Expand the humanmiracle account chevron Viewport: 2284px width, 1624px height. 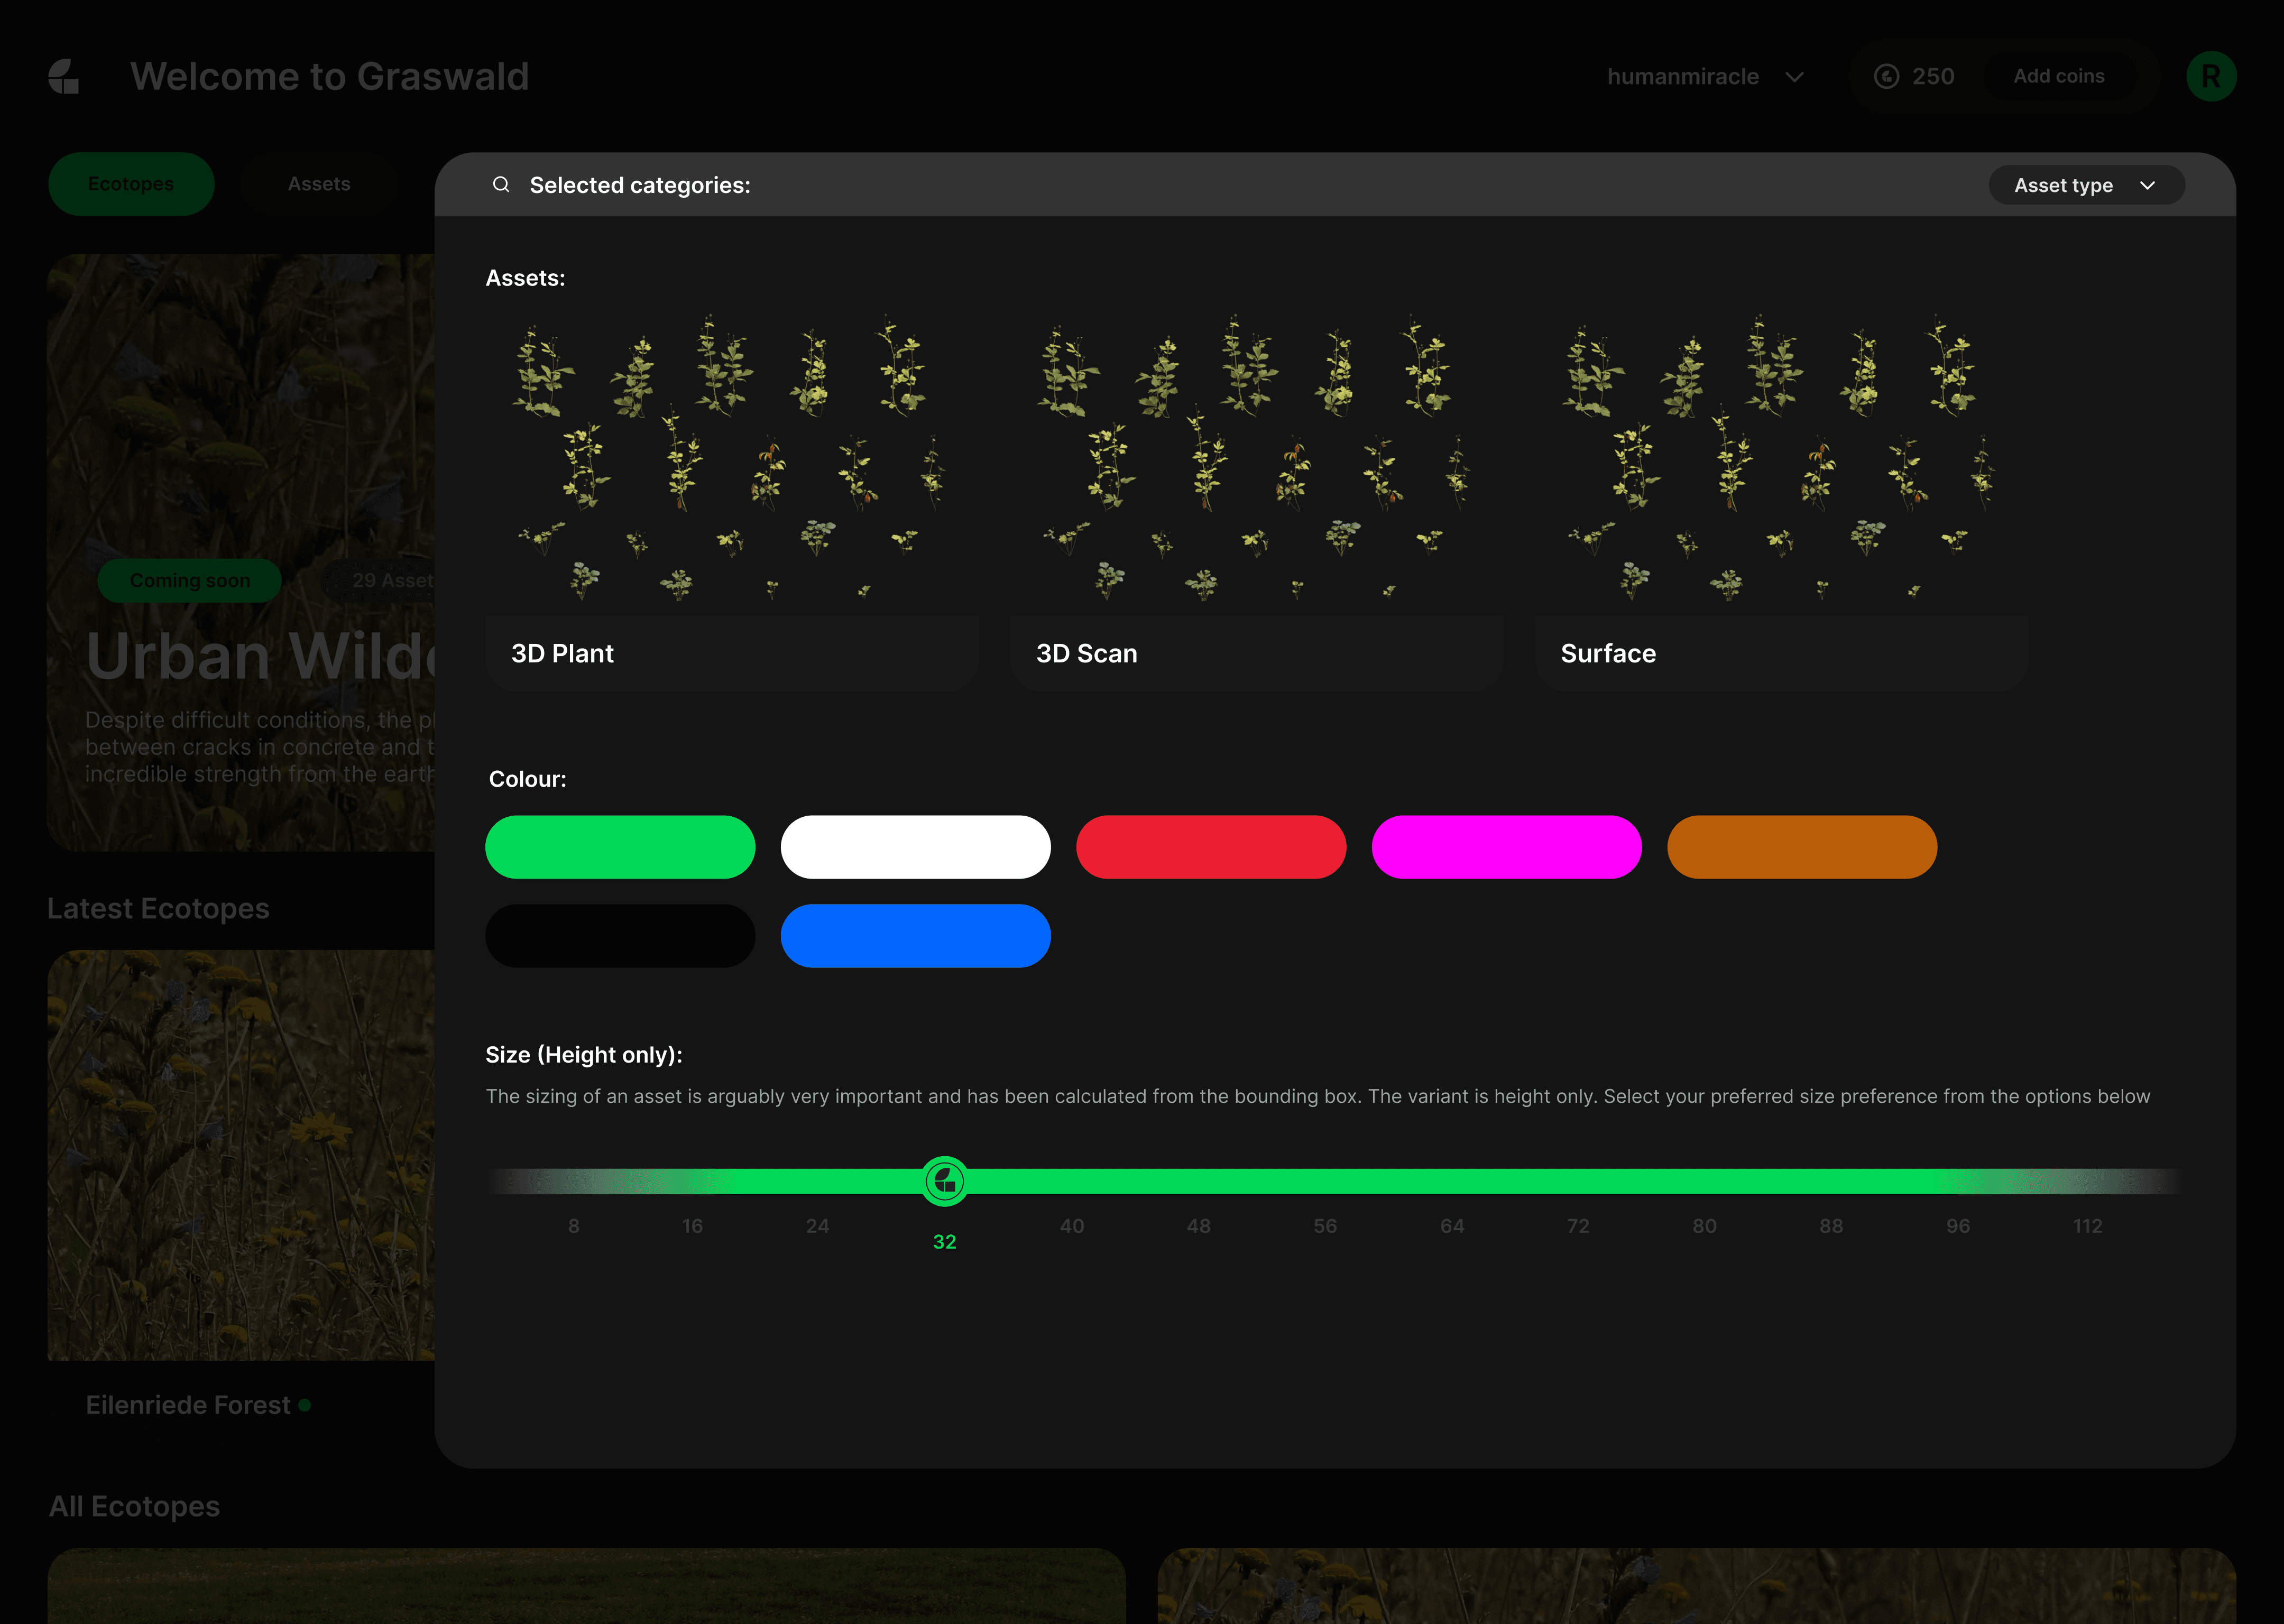point(1794,77)
